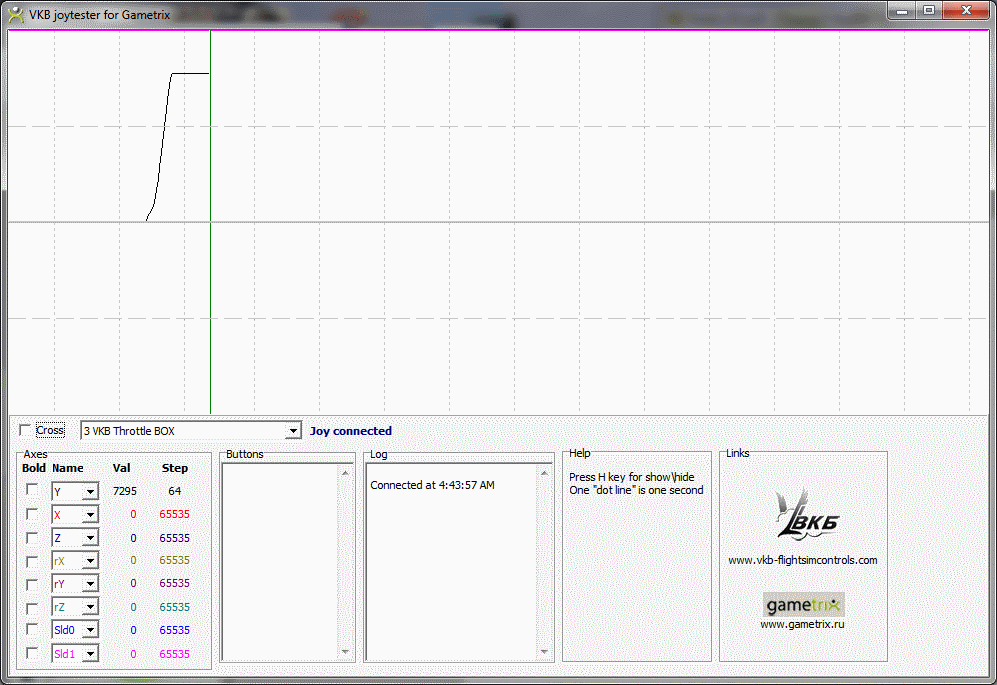This screenshot has height=685, width=997.
Task: Open the Sld1 axis name dropdown
Action: [90, 654]
